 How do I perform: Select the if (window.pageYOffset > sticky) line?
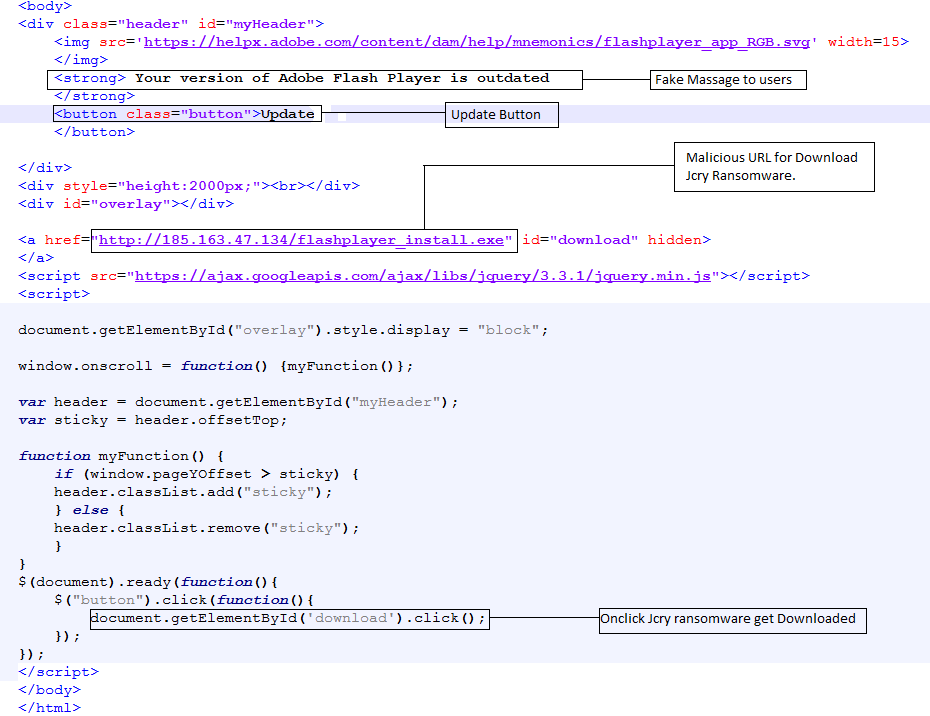[x=207, y=474]
